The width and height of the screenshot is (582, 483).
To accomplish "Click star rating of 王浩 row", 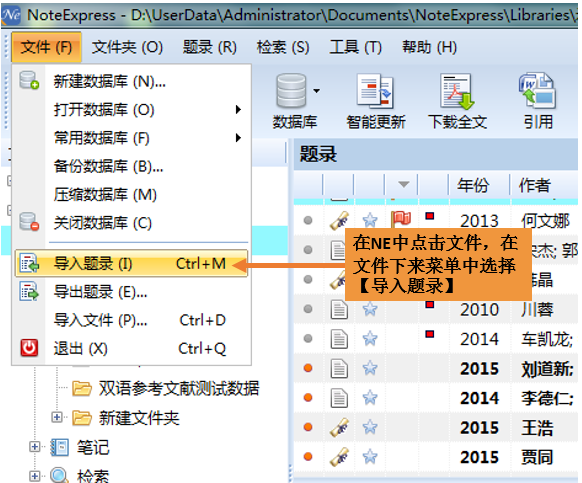I will tap(370, 427).
